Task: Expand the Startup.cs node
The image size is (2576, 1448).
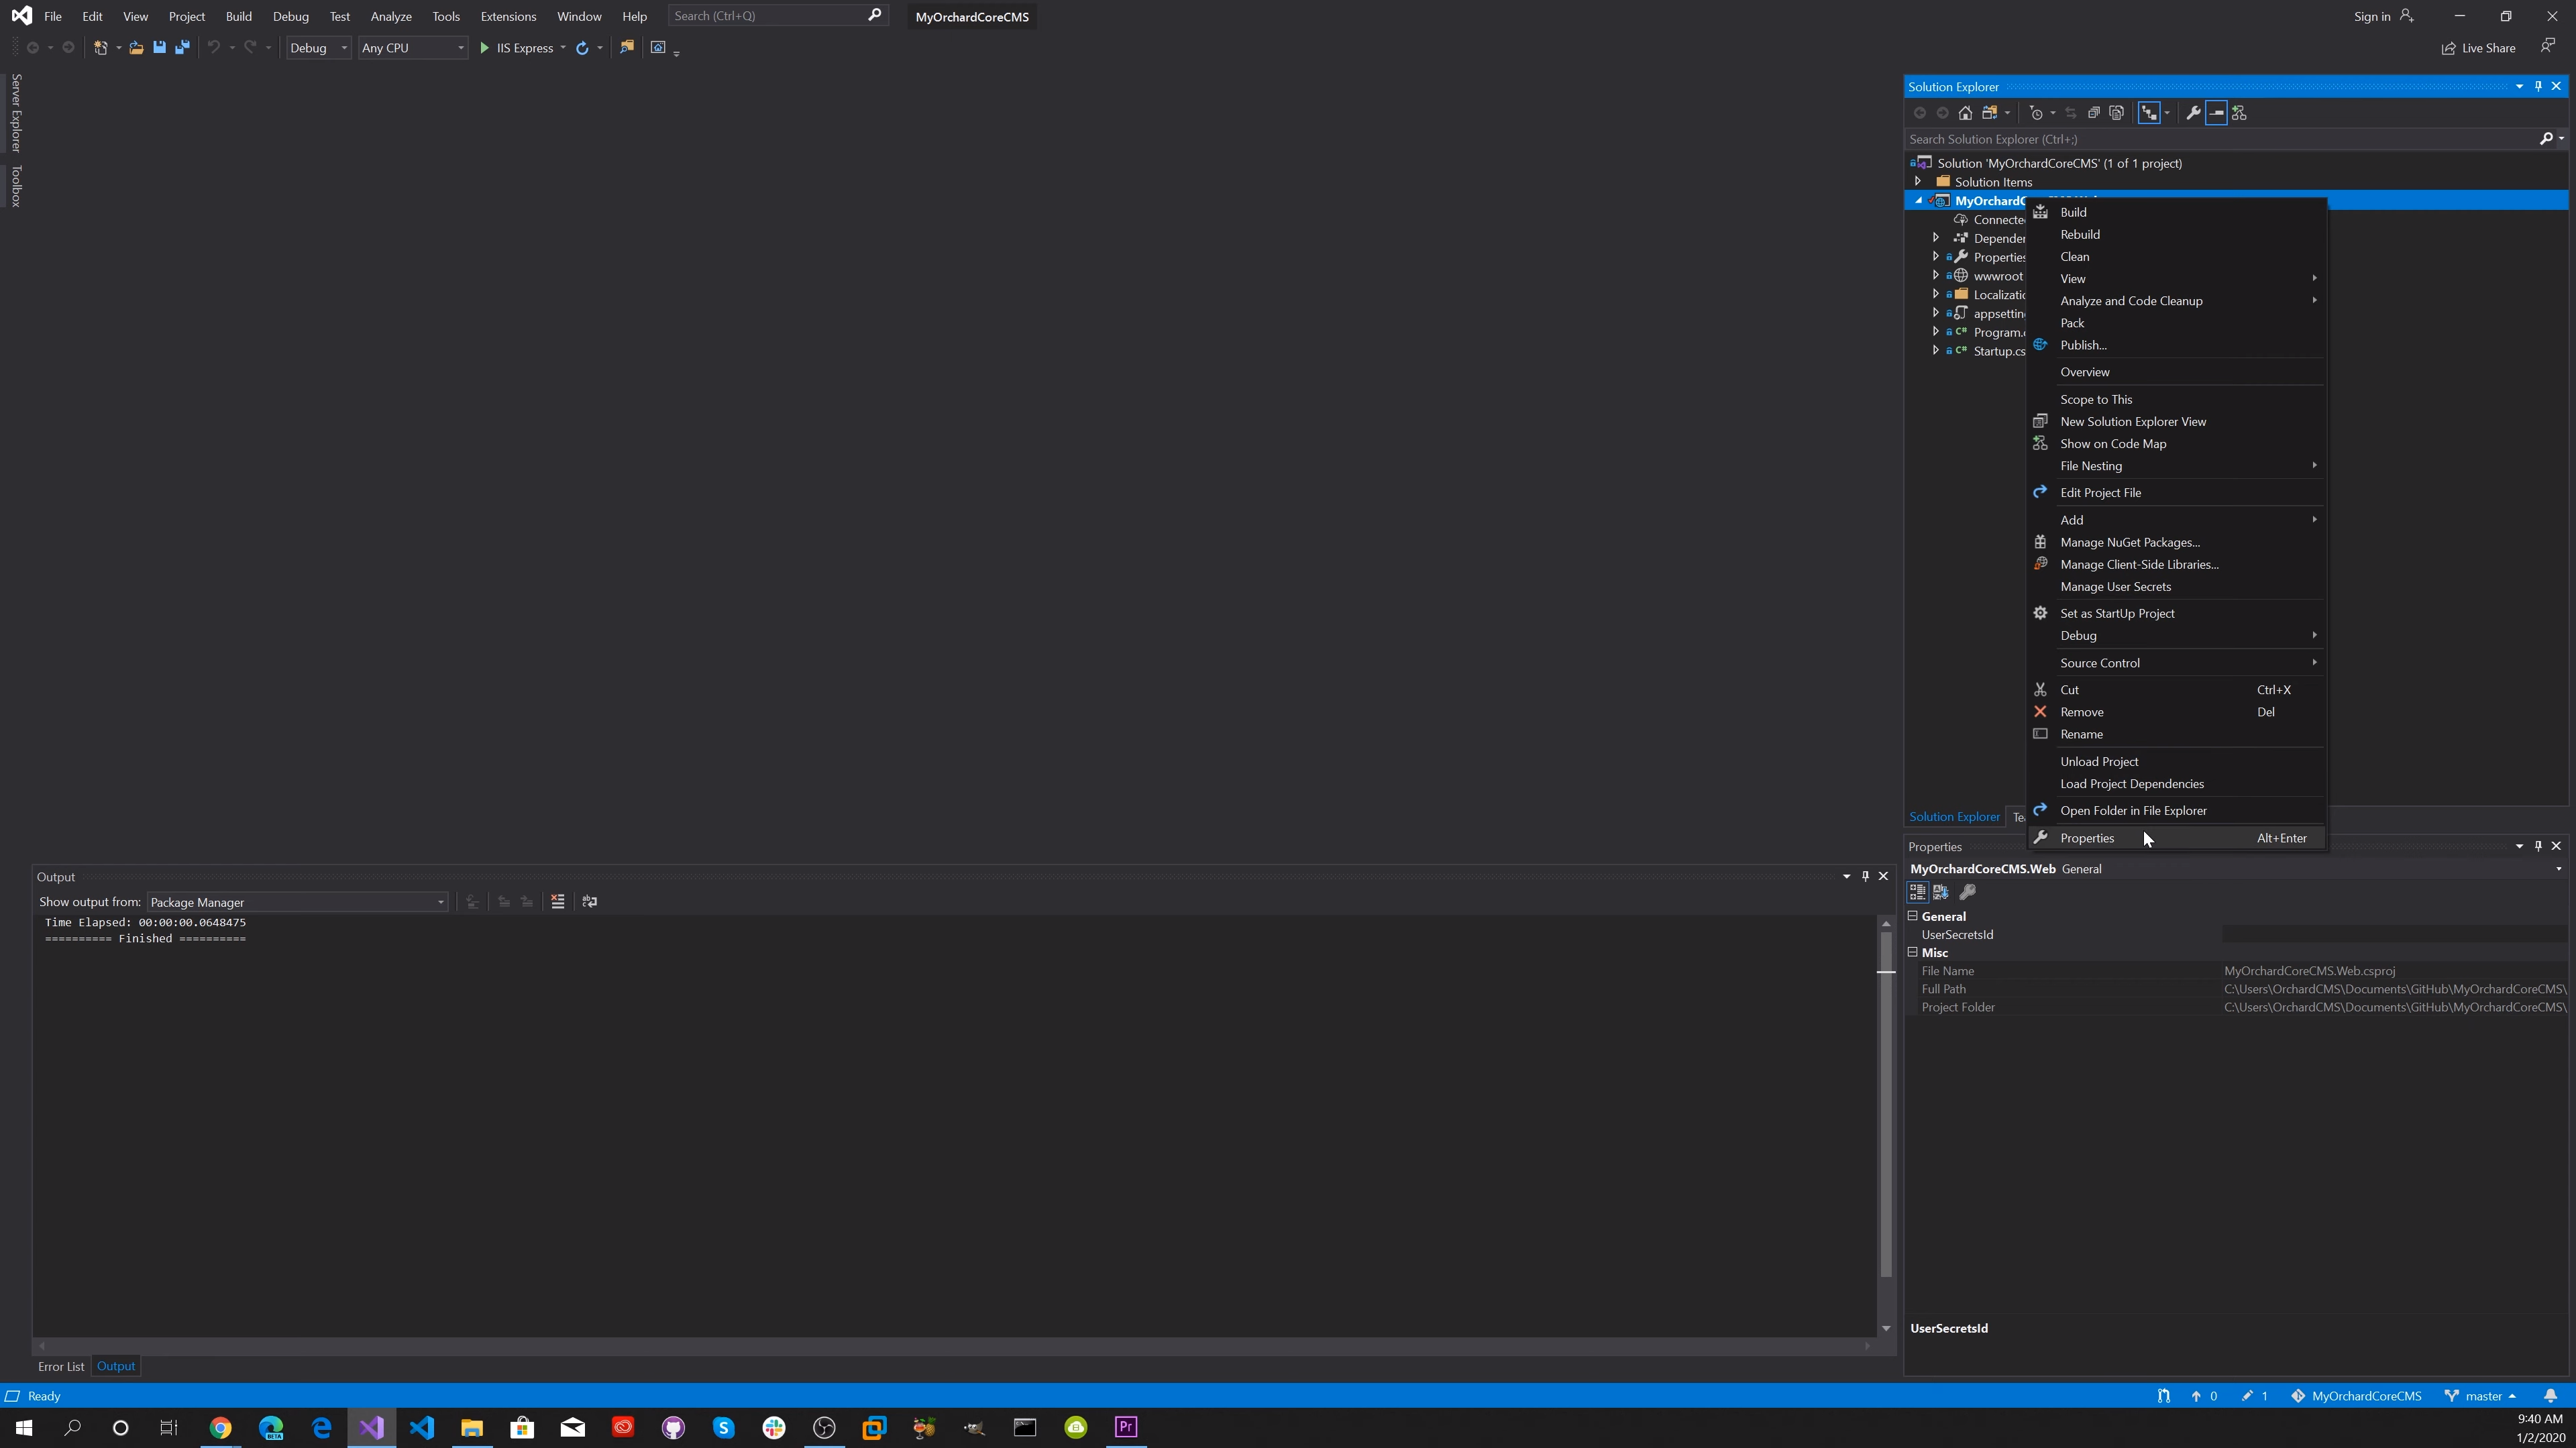Action: coord(1936,350)
